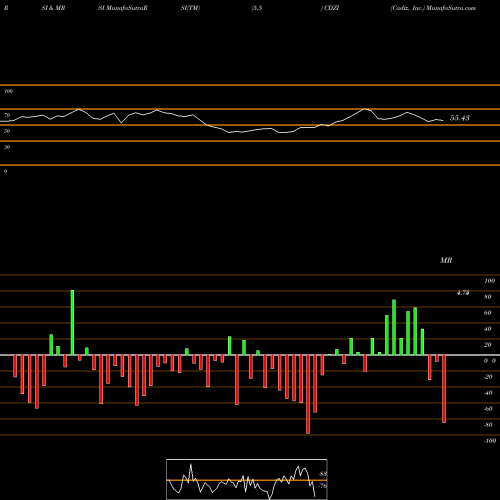Click the MR label above the bar chart
The image size is (500, 500).
[446, 260]
